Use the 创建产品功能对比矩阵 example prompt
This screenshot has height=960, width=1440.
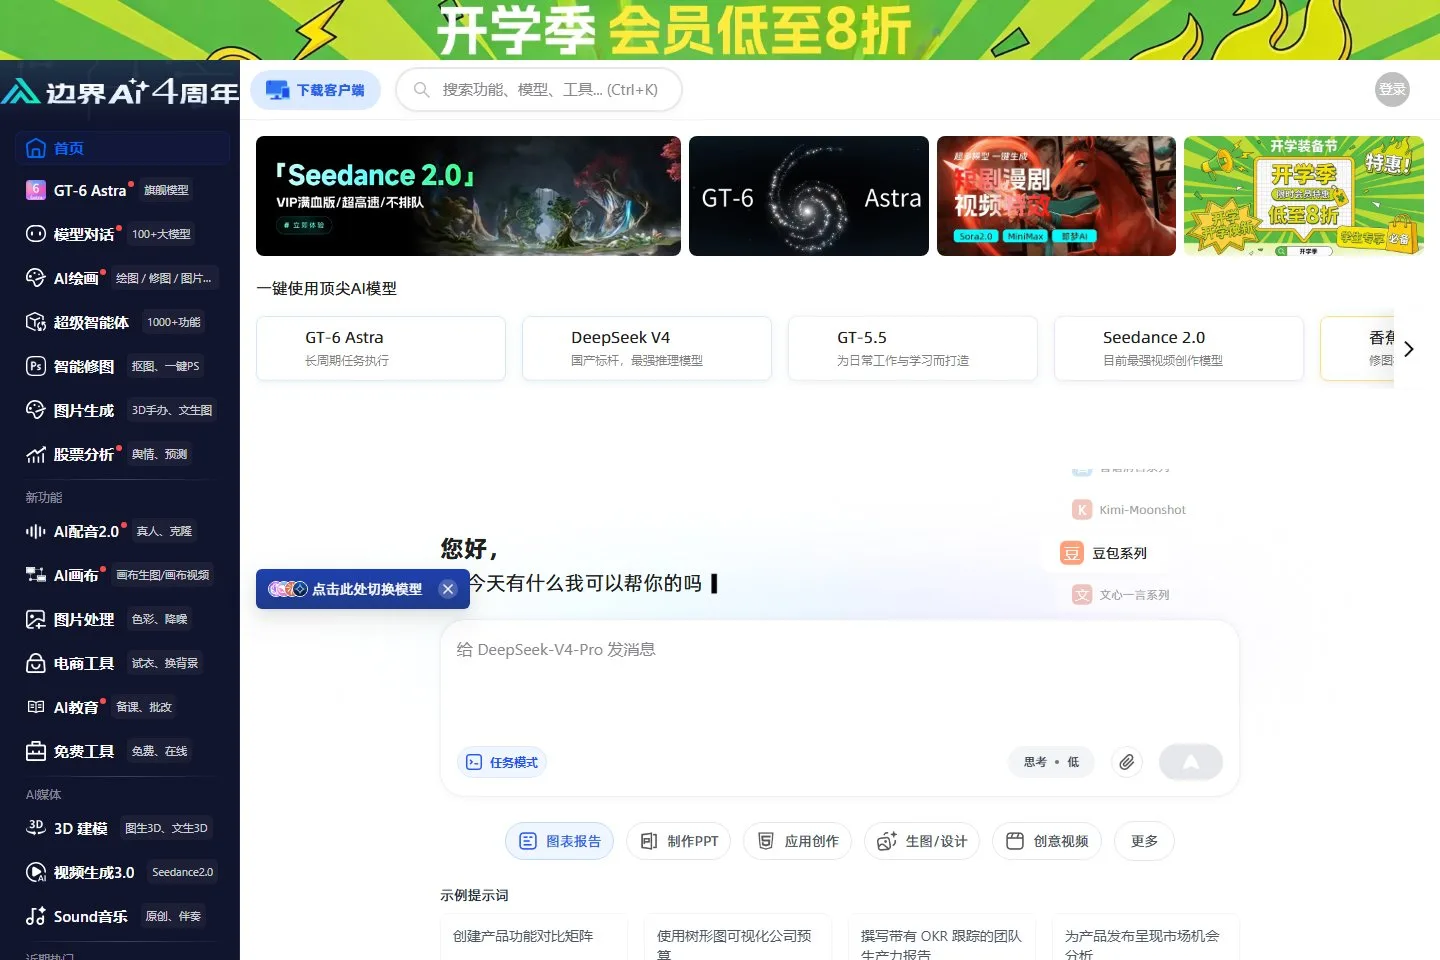(x=534, y=937)
